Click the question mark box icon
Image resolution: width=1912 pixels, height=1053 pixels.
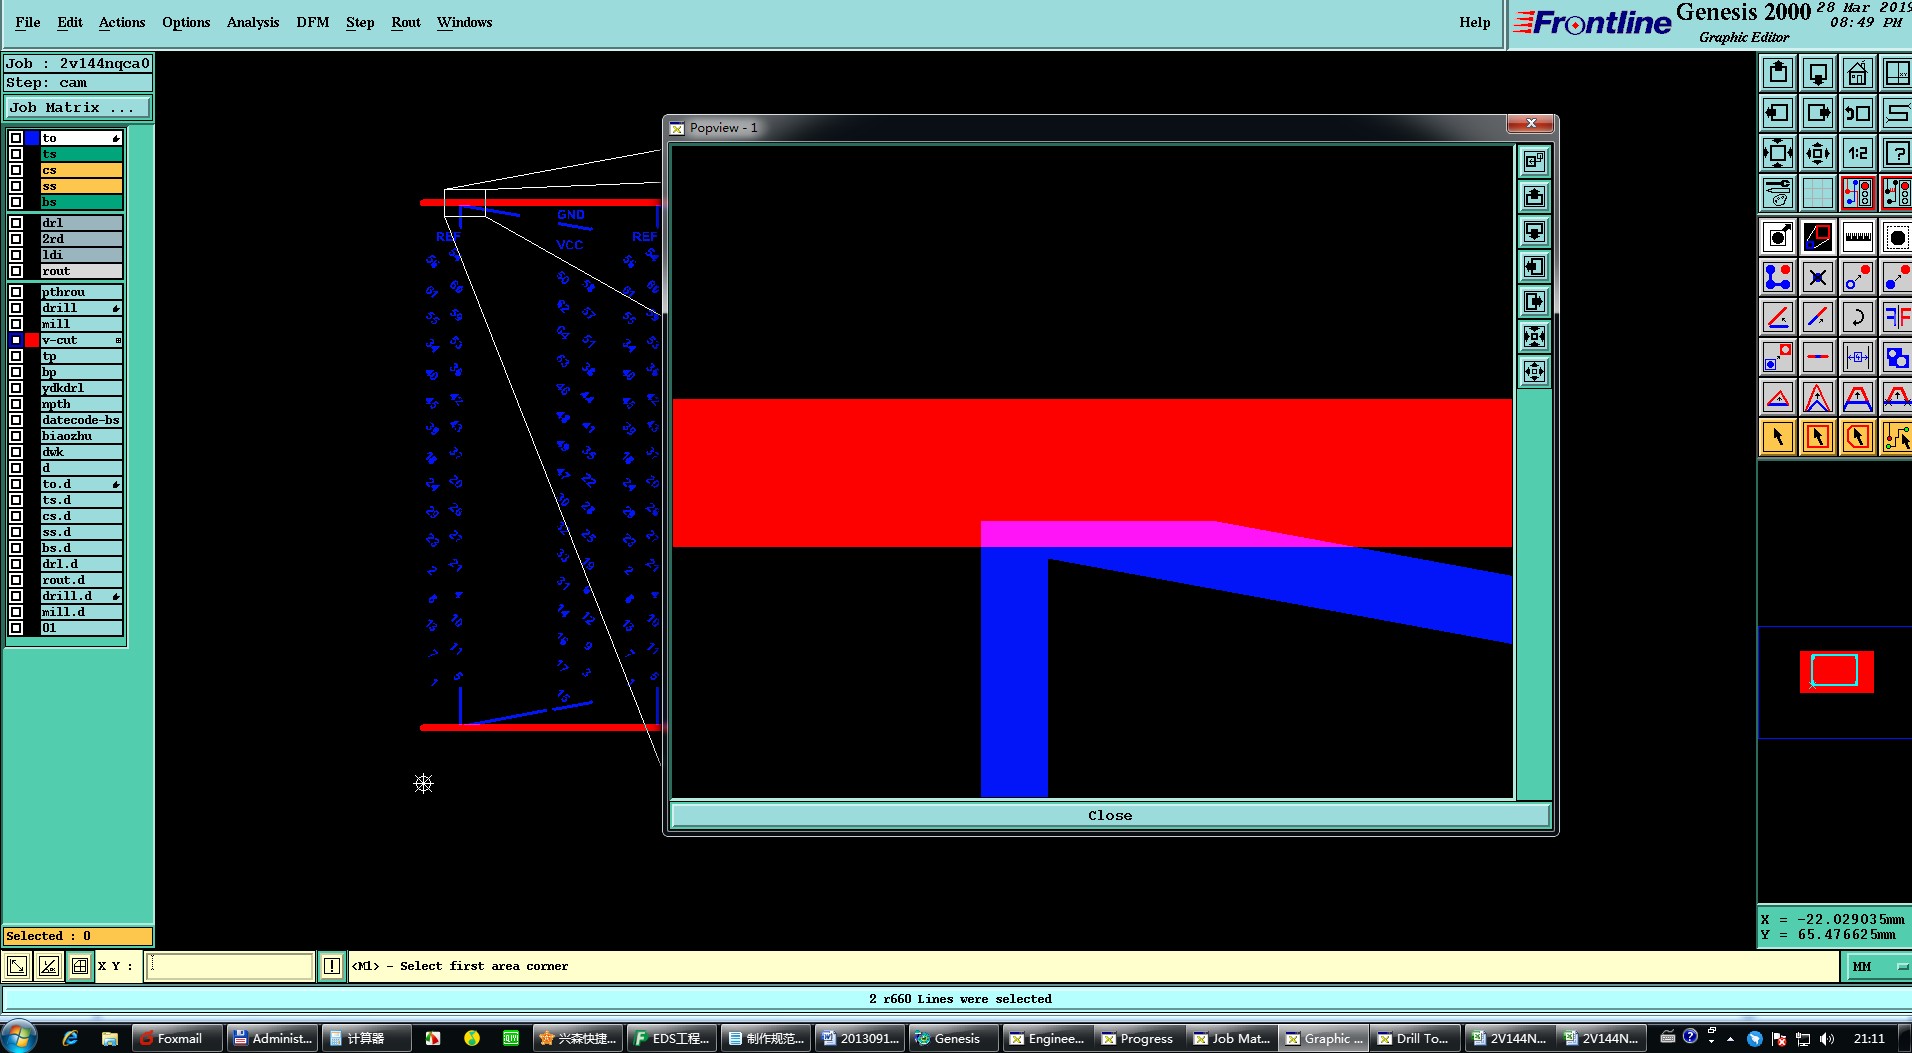pyautogui.click(x=1896, y=153)
